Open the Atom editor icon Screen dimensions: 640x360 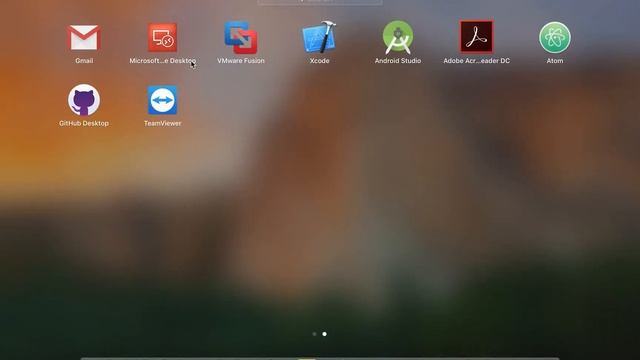pyautogui.click(x=555, y=38)
